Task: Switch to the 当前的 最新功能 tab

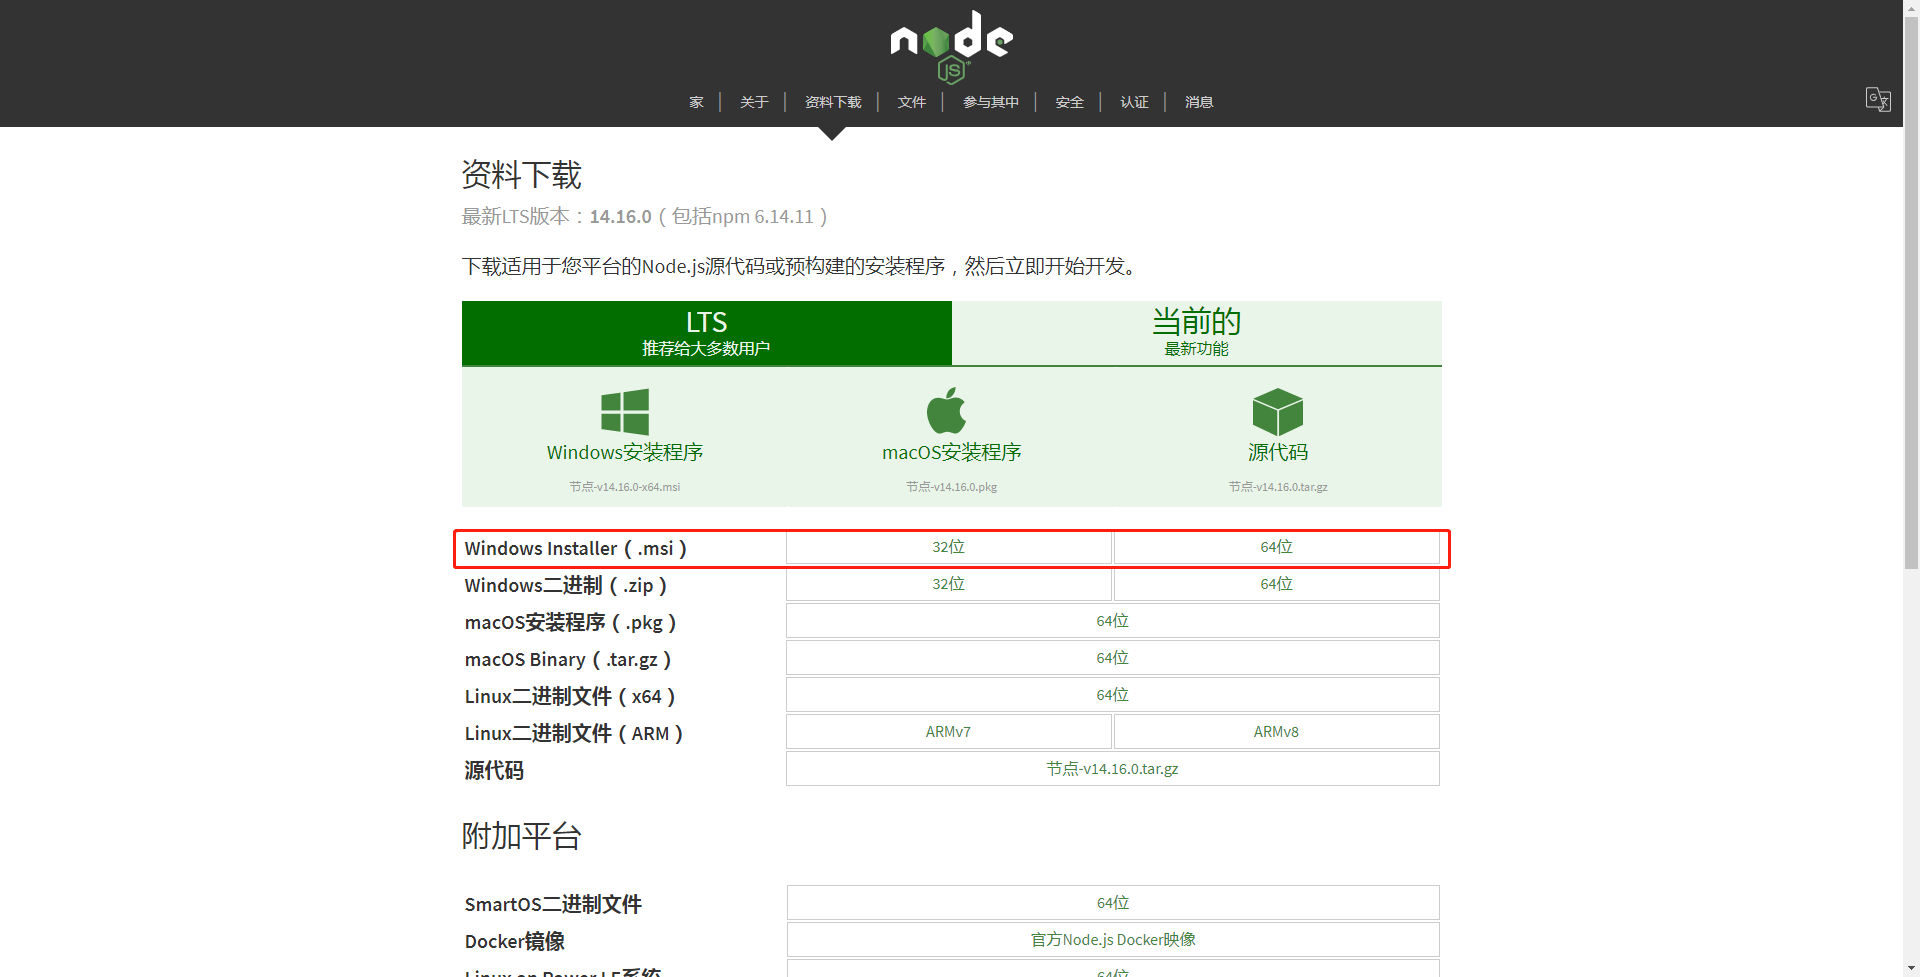Action: [1197, 333]
